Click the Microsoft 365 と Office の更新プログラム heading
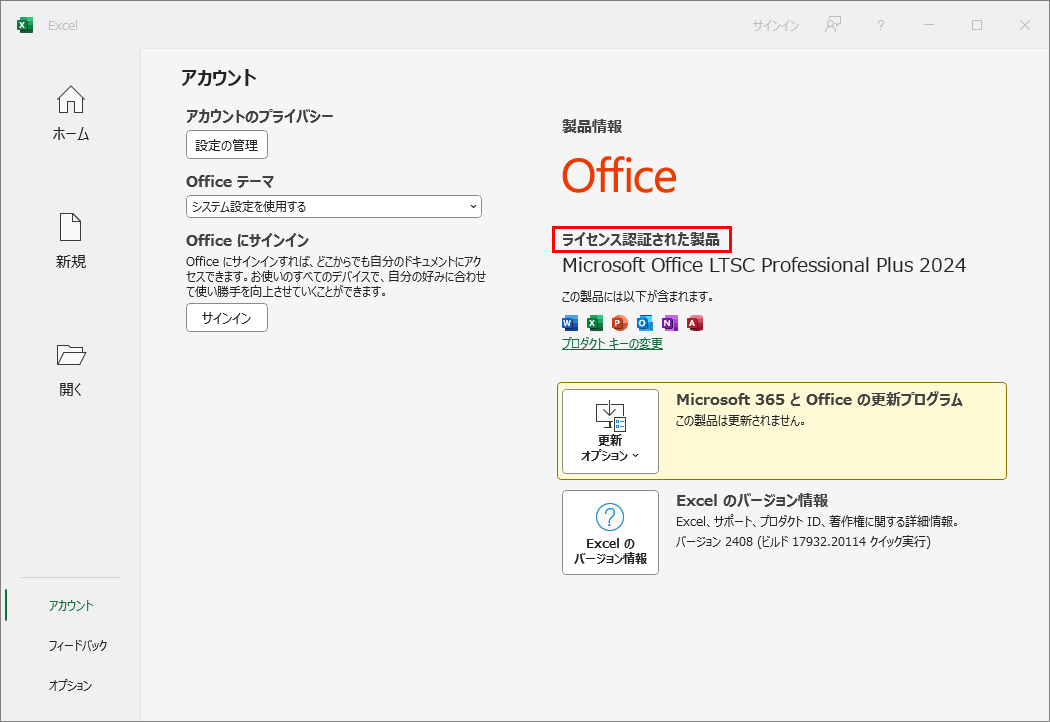This screenshot has height=722, width=1050. (819, 400)
